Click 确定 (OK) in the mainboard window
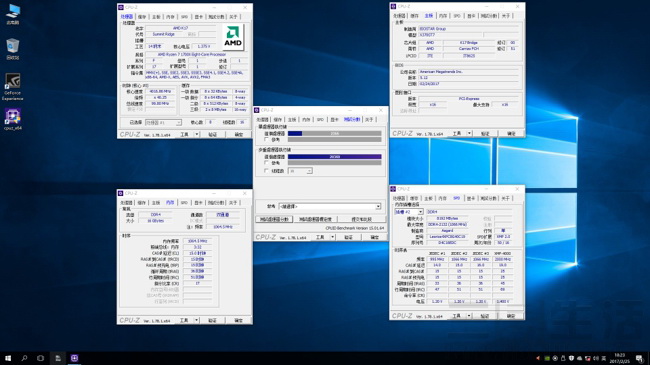Image resolution: width=650 pixels, height=365 pixels. [x=511, y=134]
